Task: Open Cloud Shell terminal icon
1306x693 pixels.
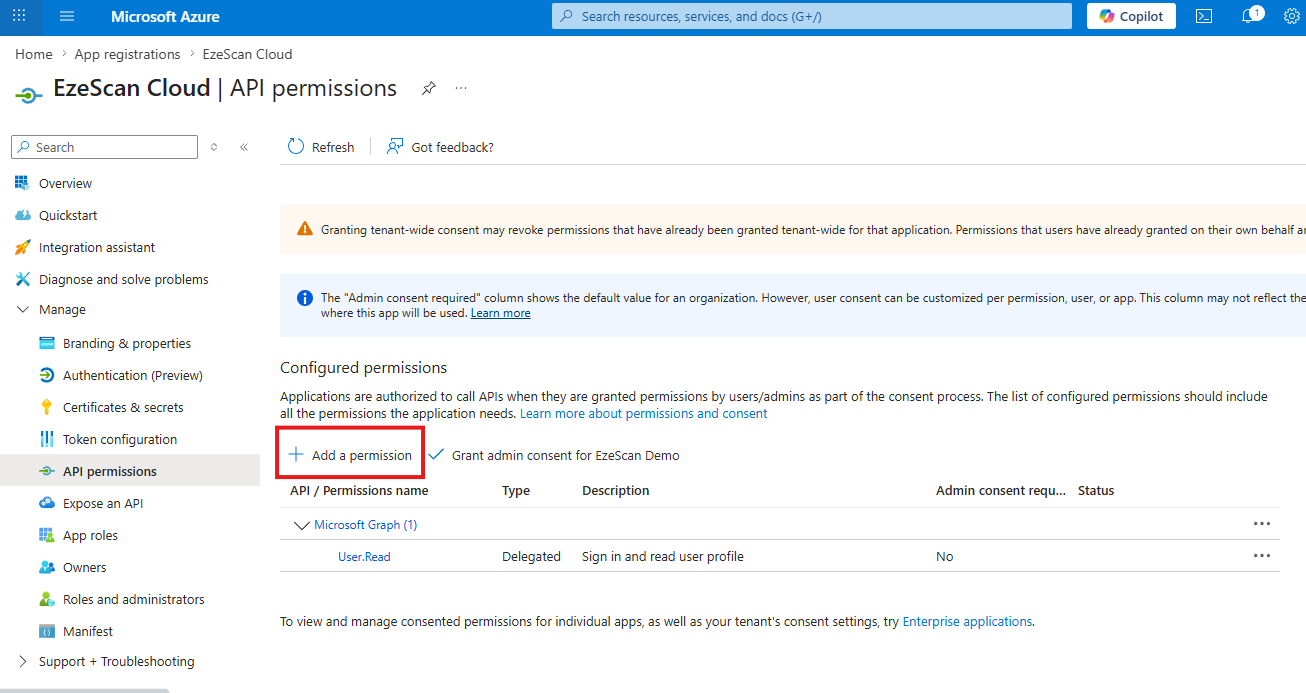Action: click(x=1204, y=16)
